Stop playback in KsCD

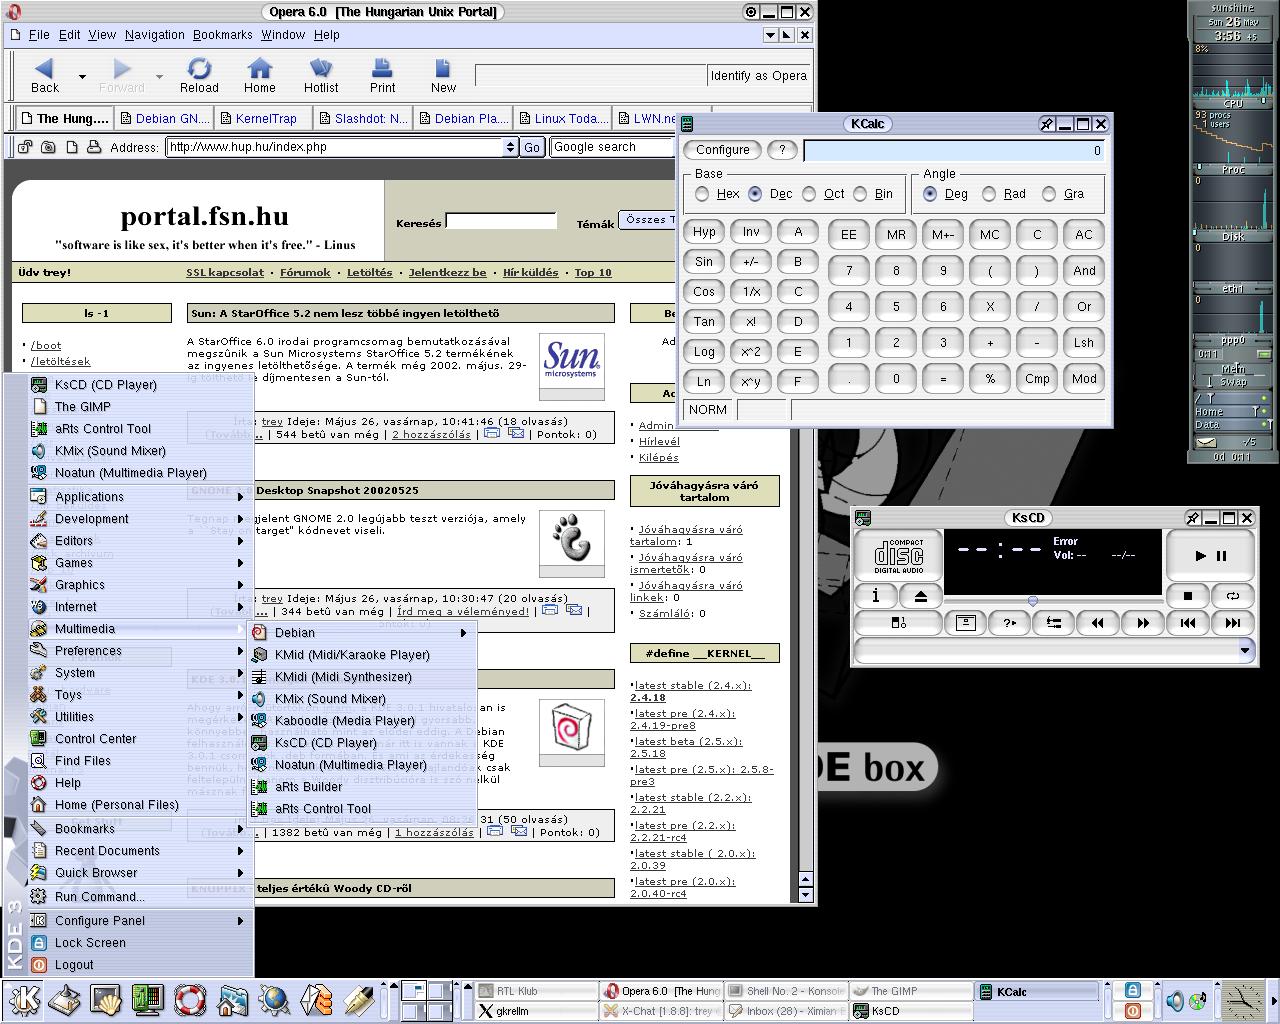(x=1188, y=596)
